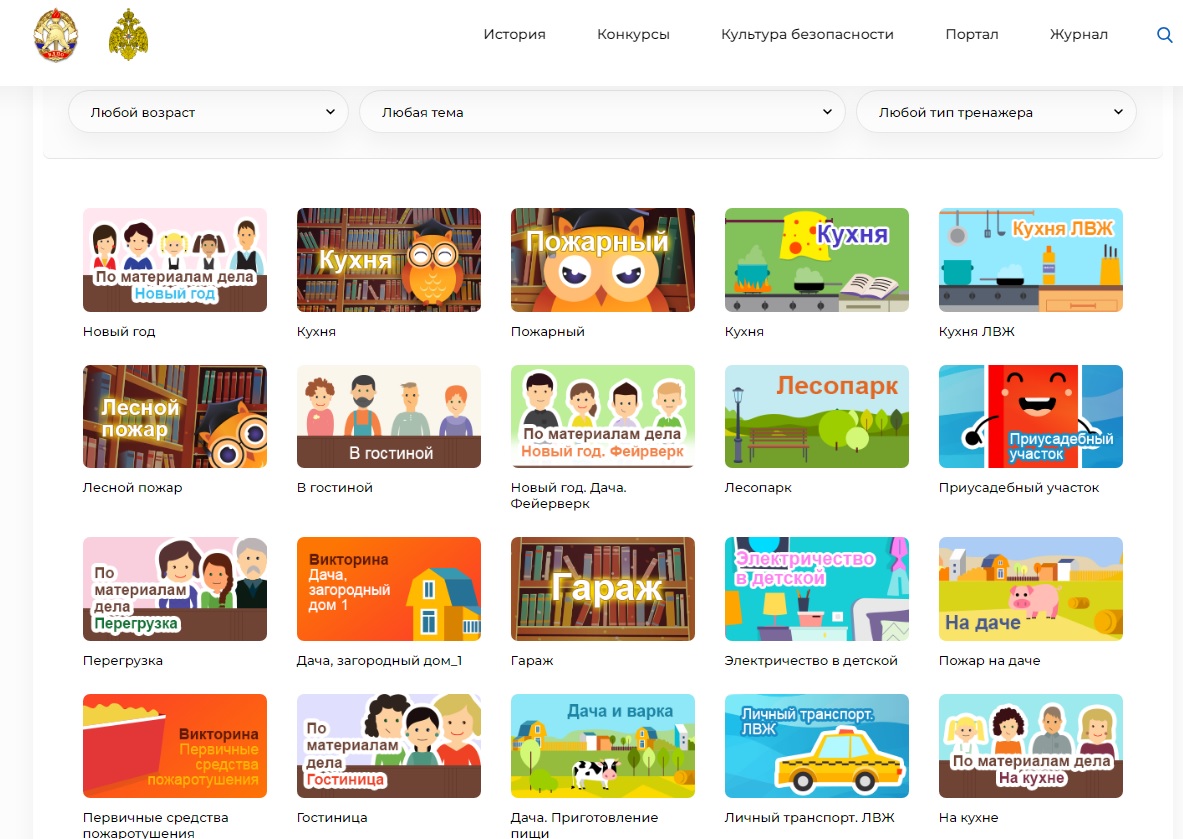Viewport: 1183px width, 839px height.
Task: Open the История menu item
Action: [514, 34]
